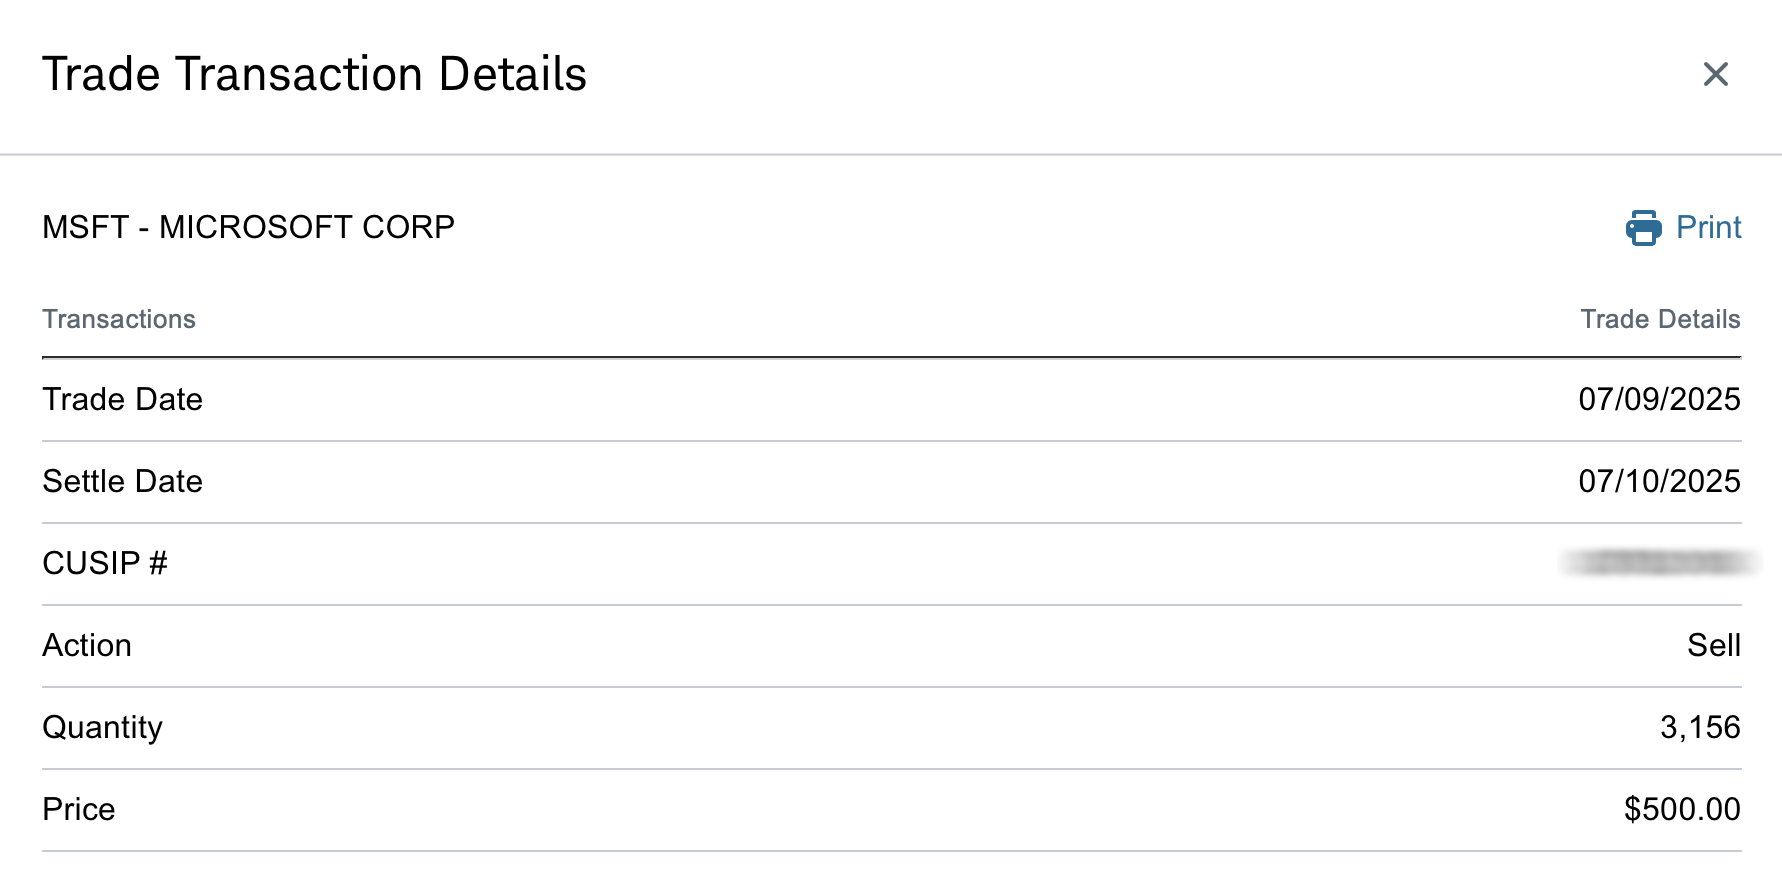
Task: Click the printer icon
Action: tap(1643, 228)
